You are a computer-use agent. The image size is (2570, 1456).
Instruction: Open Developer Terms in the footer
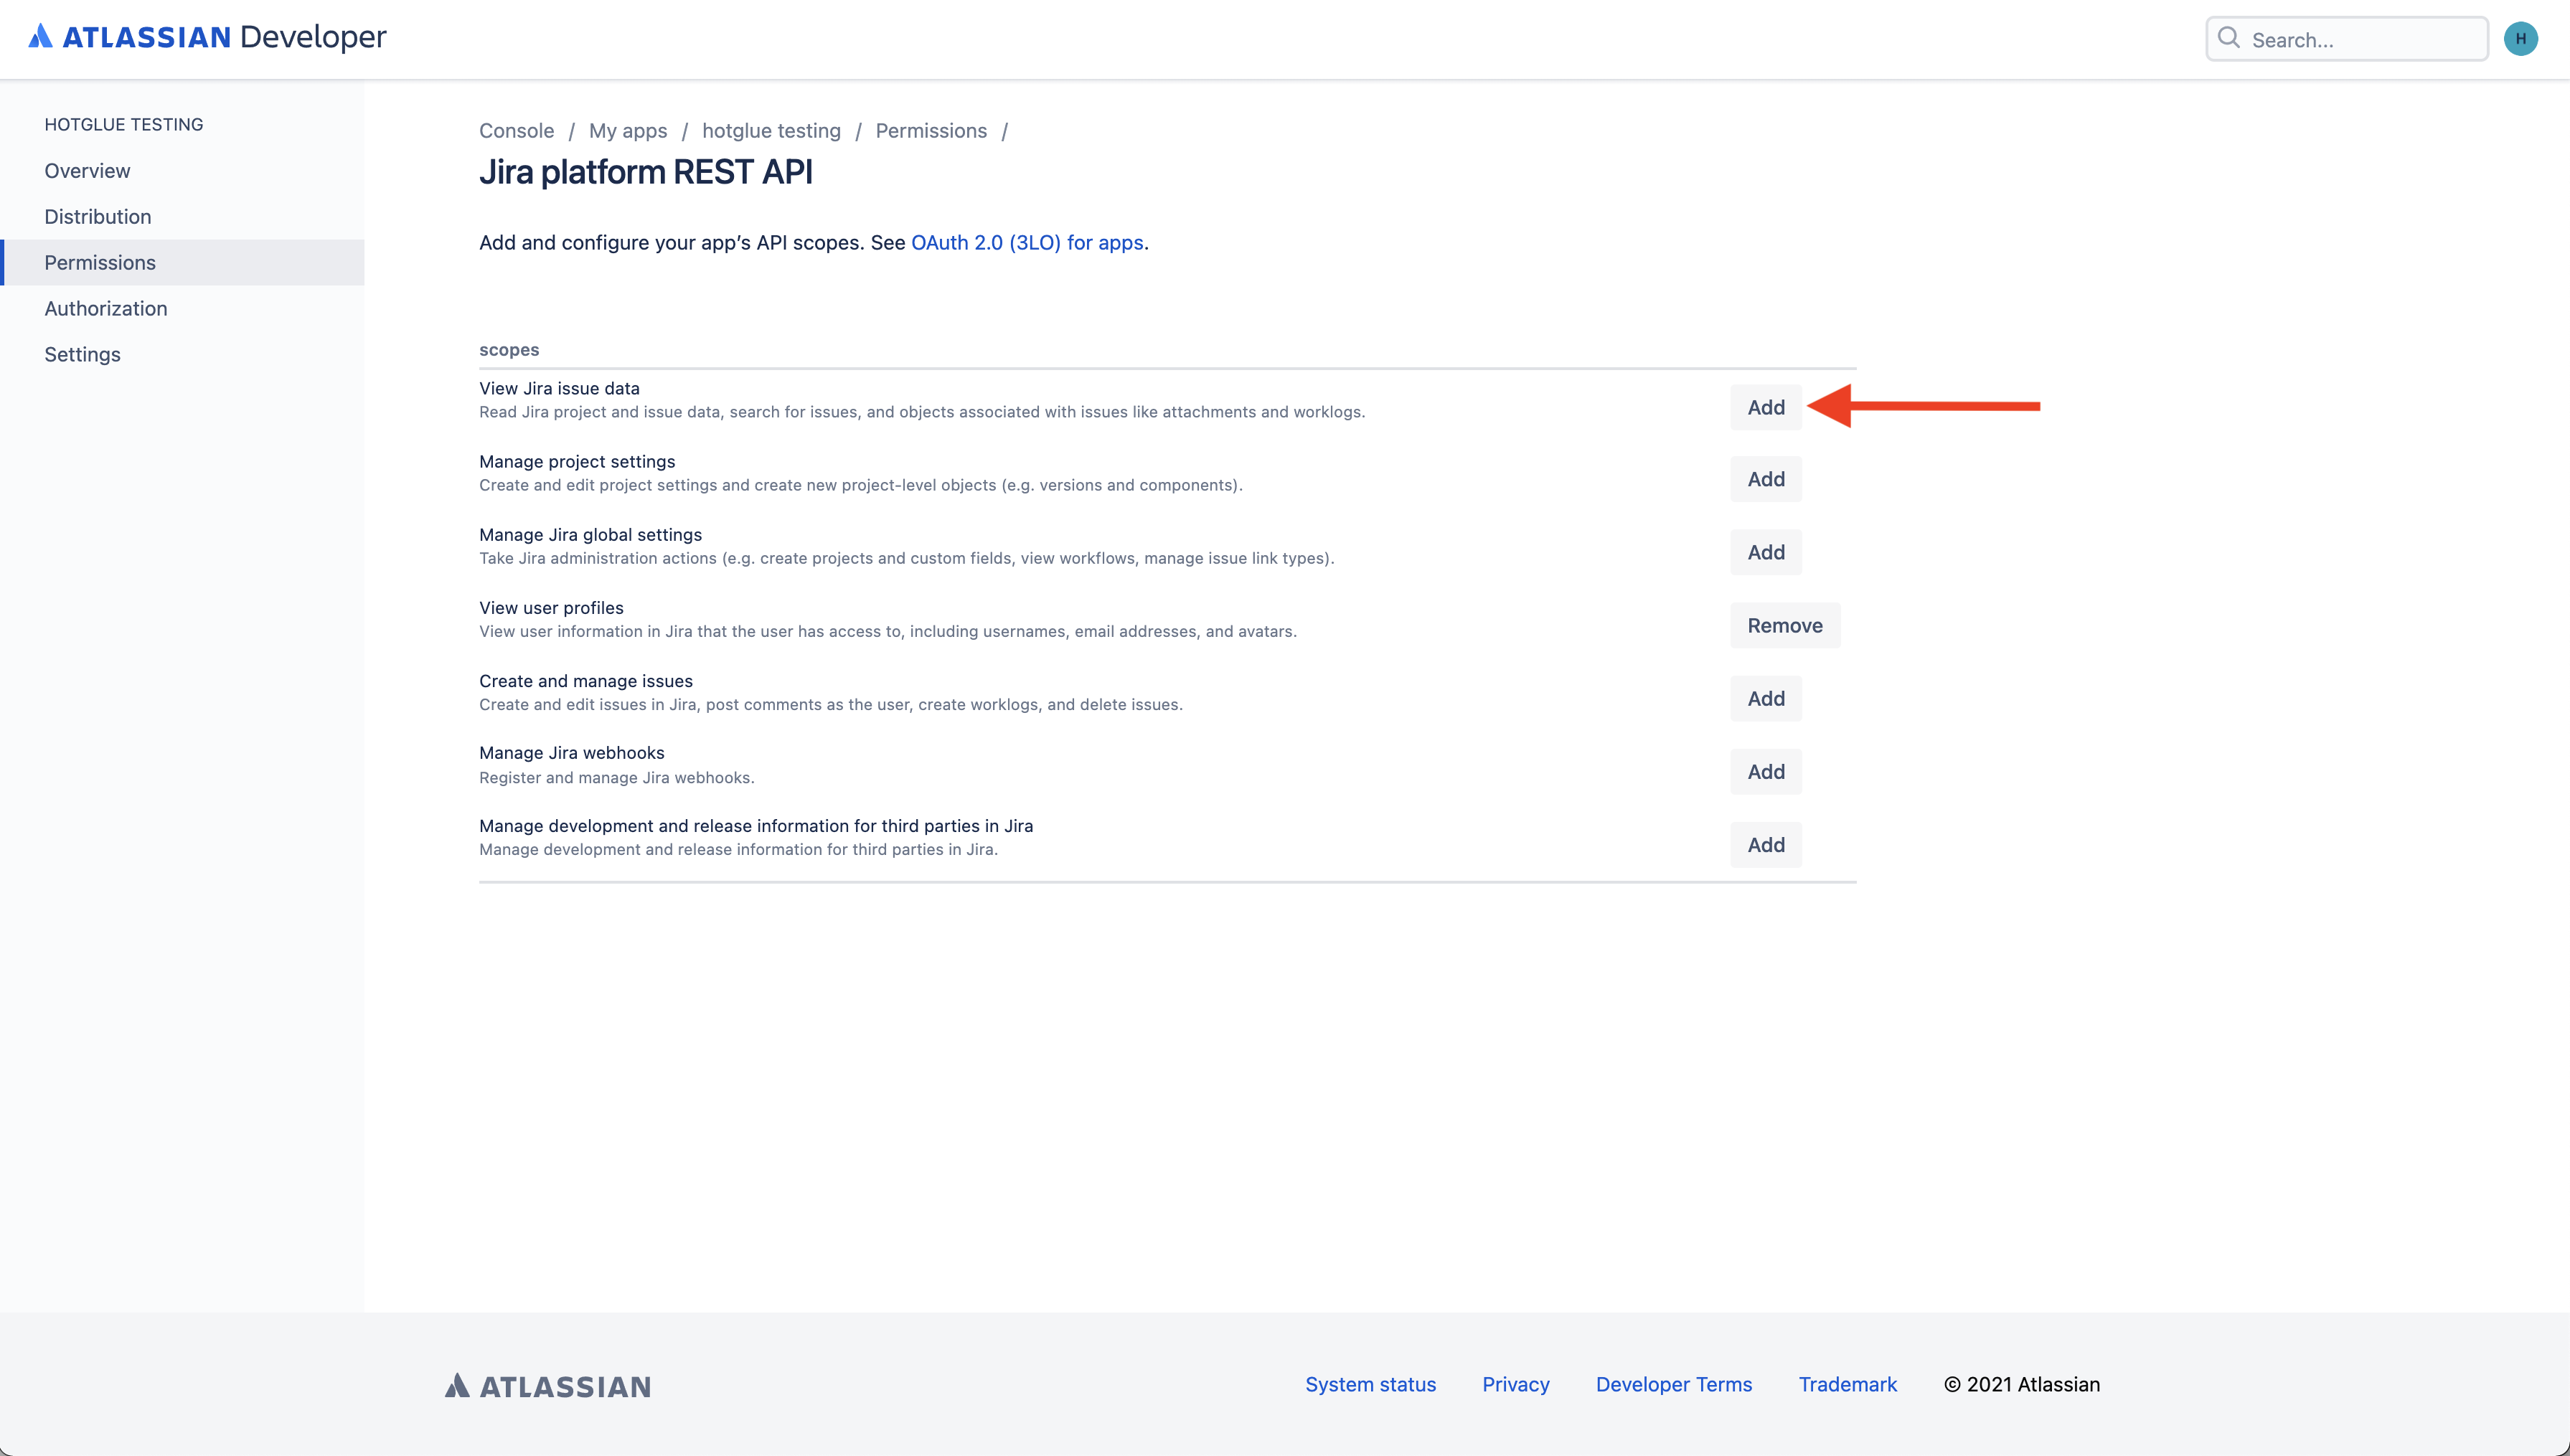point(1673,1384)
